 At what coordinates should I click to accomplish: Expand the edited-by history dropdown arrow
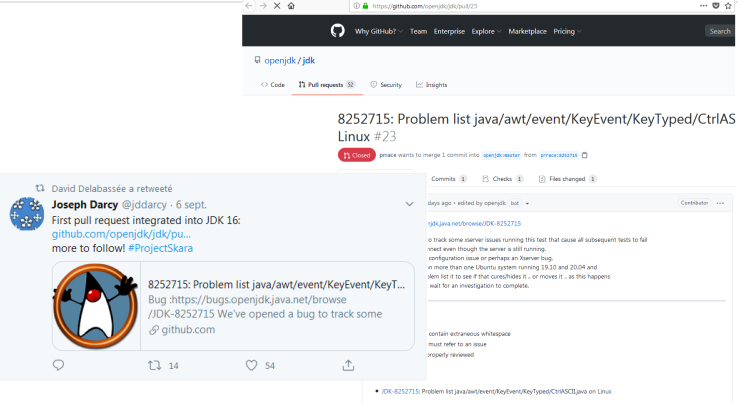tap(527, 203)
